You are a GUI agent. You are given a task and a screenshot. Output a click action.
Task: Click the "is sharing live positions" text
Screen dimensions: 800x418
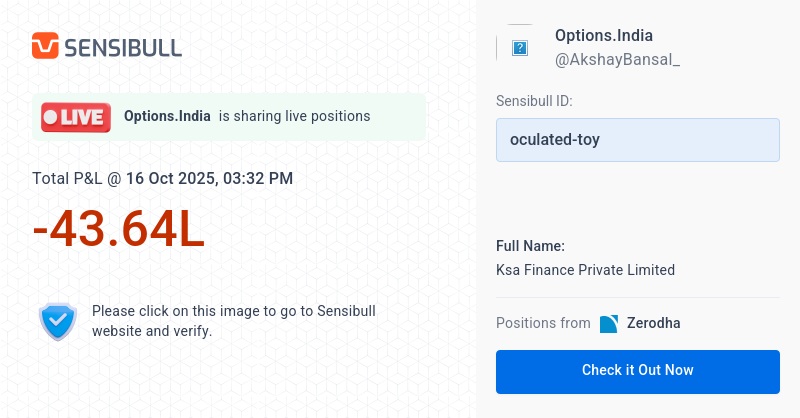[294, 116]
